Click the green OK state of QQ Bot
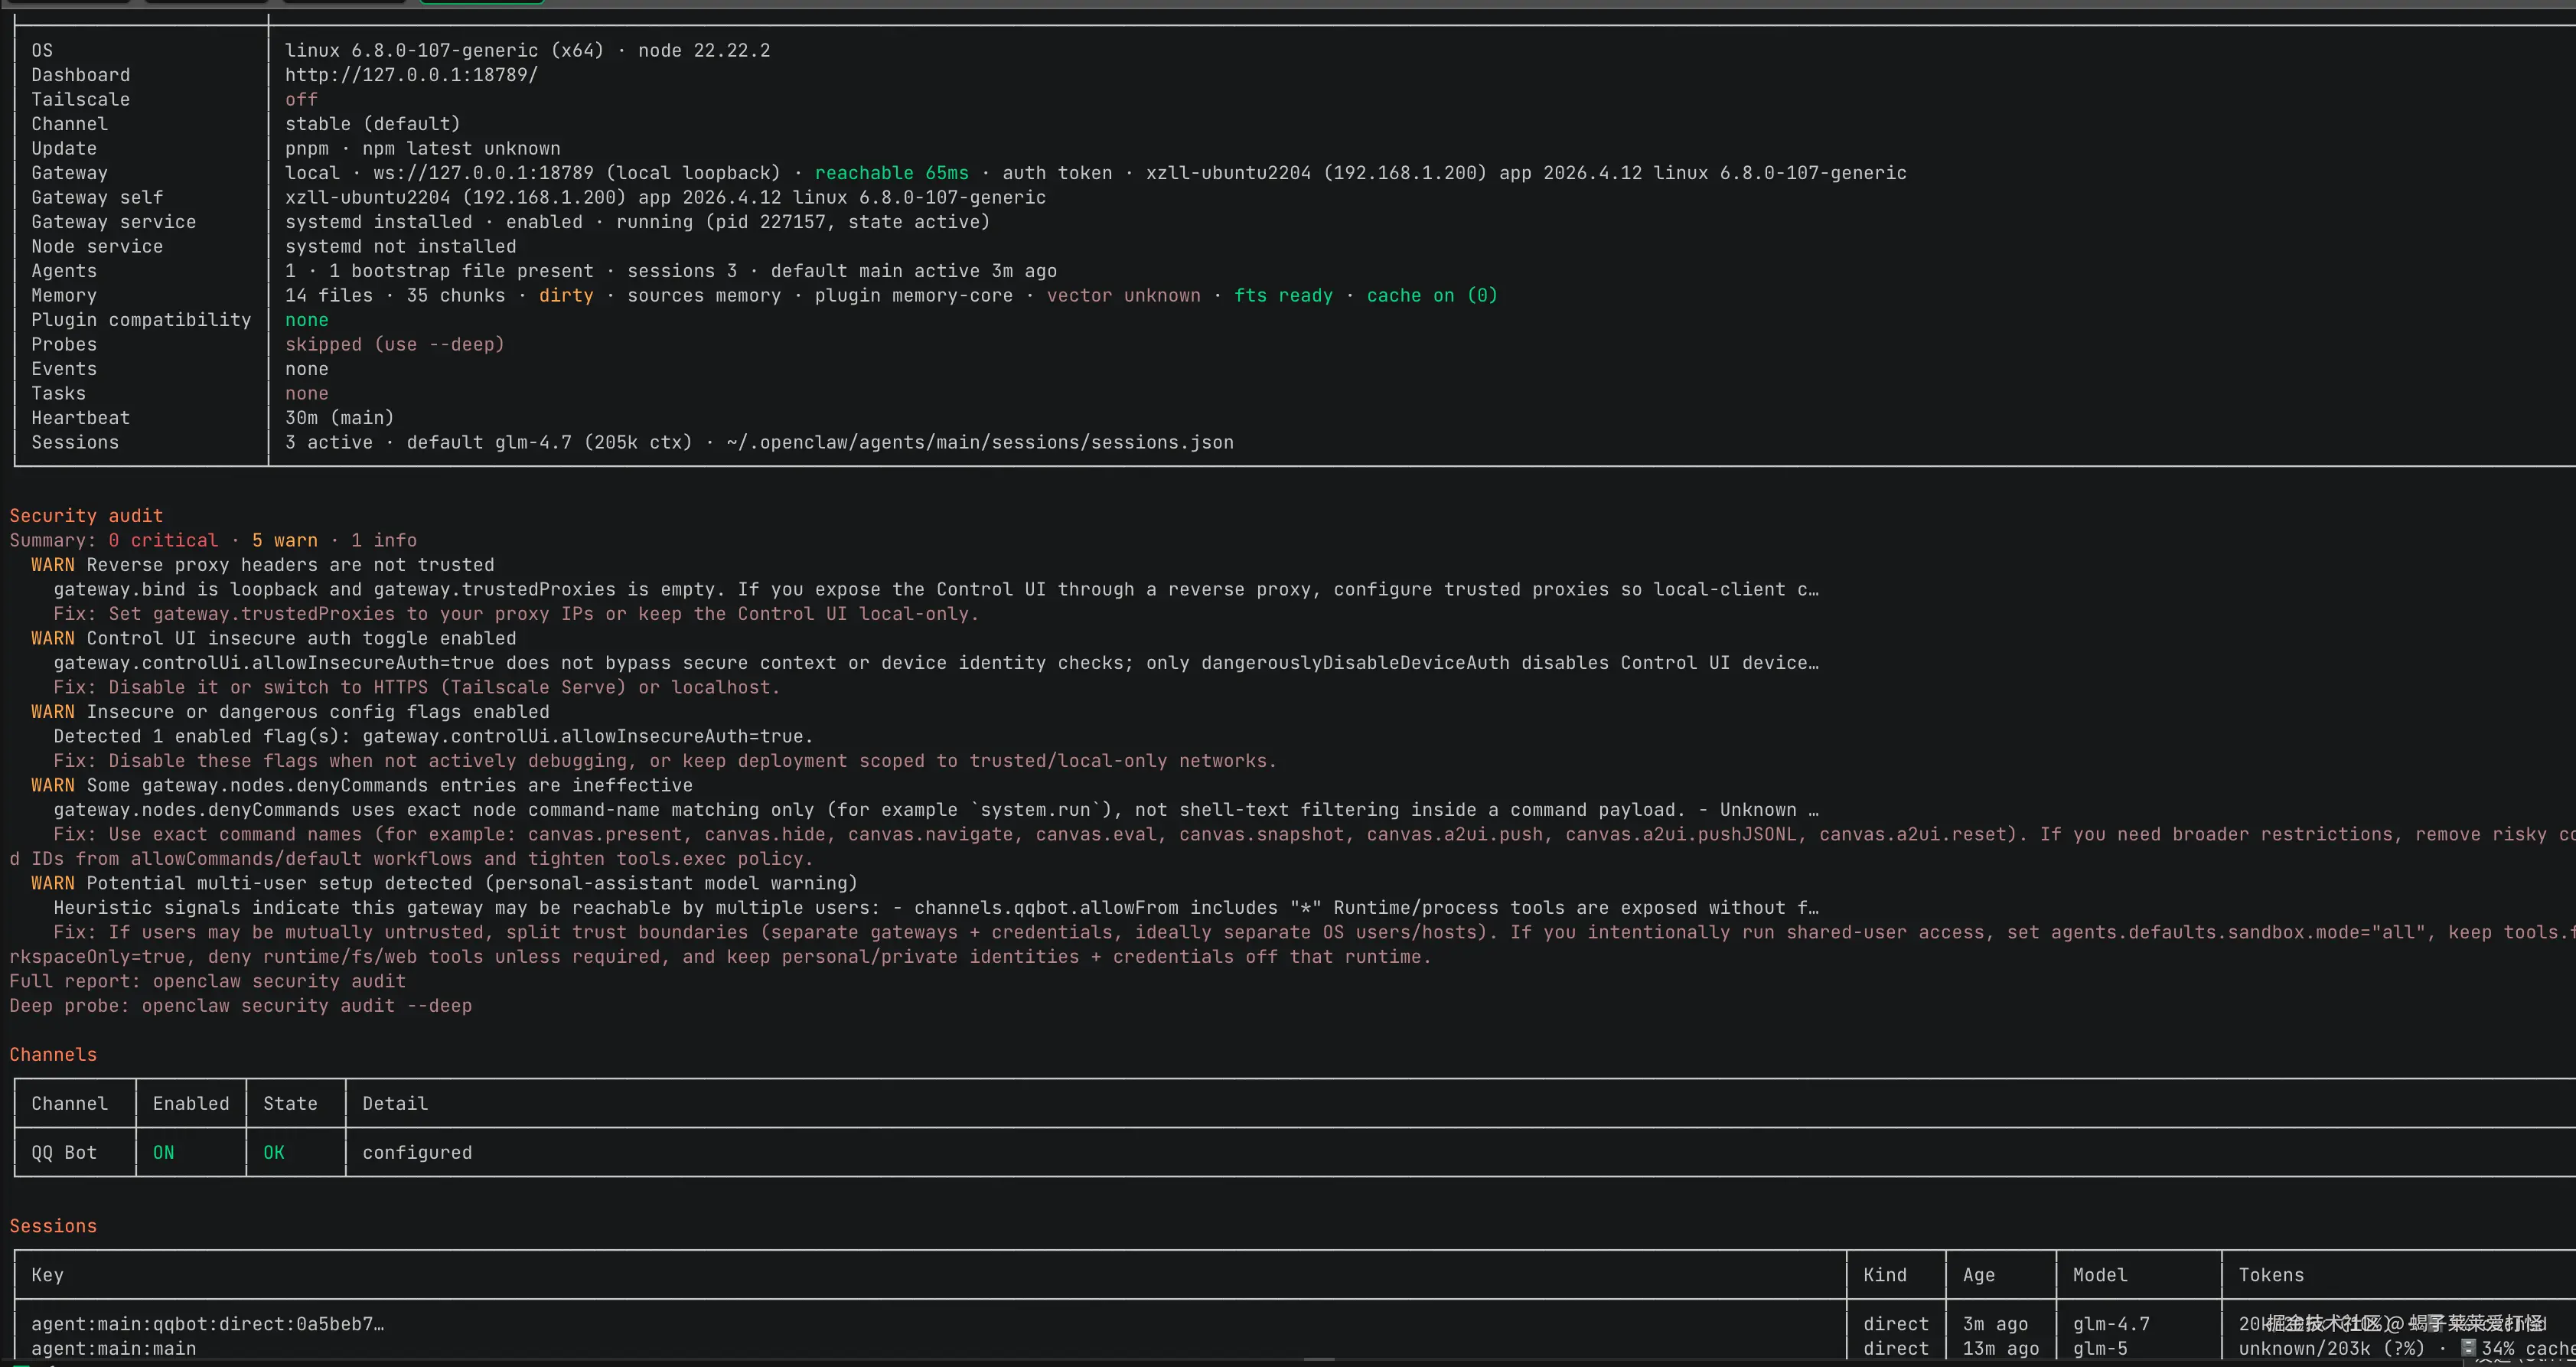2576x1367 pixels. tap(273, 1152)
